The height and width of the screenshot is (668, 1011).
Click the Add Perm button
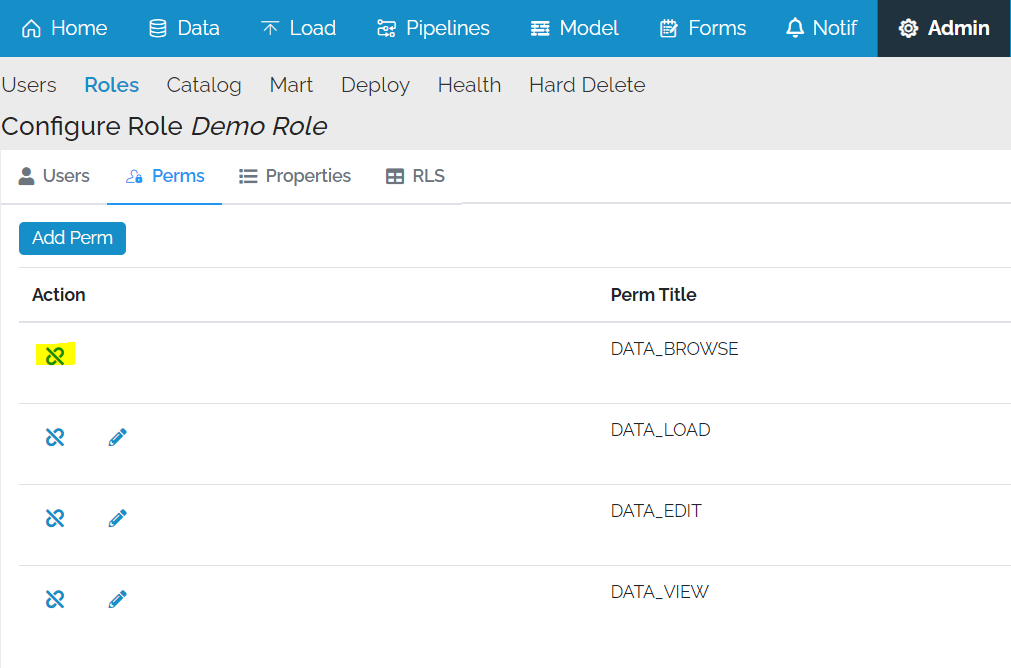pyautogui.click(x=72, y=239)
